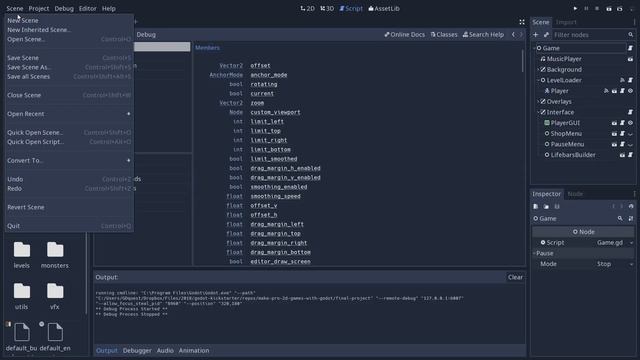Load a resource using Inspector folder icon
Screen dimensions: 640x360
pyautogui.click(x=546, y=207)
